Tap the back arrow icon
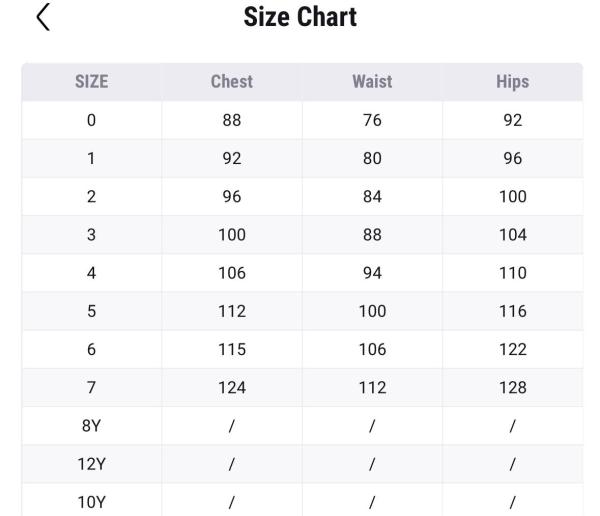This screenshot has height=516, width=600. (x=43, y=17)
